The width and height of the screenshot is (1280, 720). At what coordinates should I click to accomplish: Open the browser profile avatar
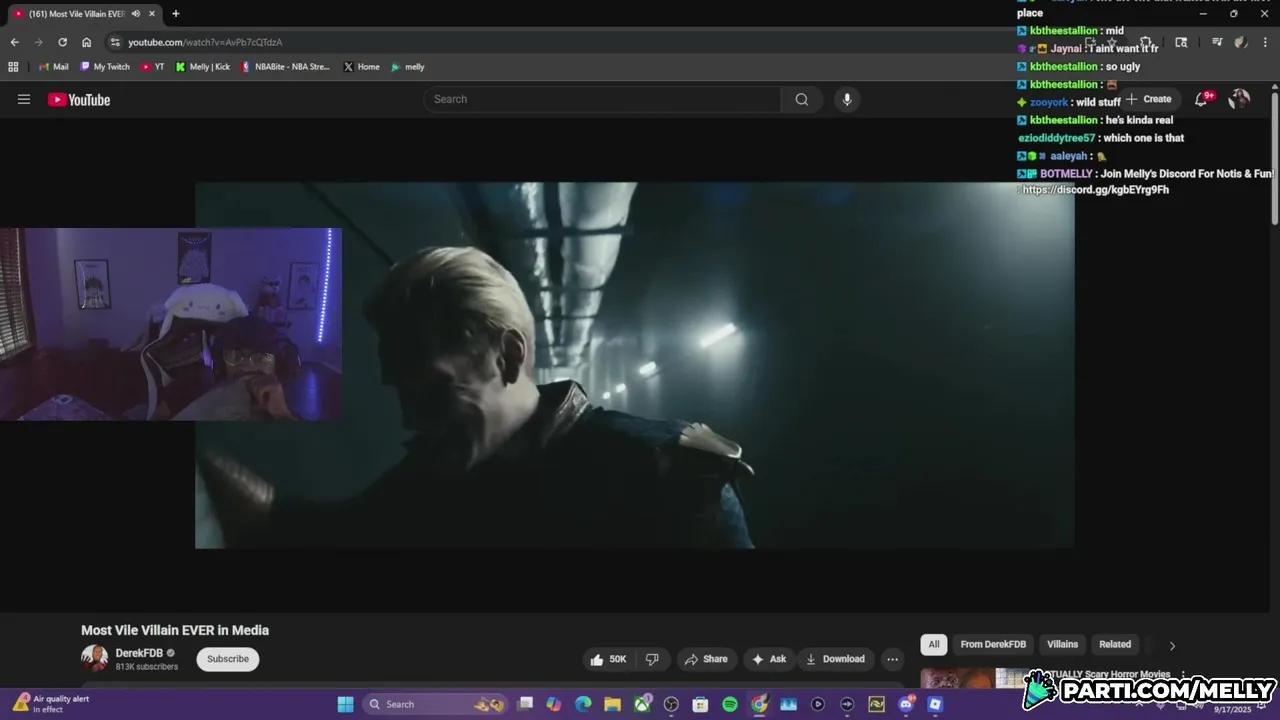pos(1241,42)
